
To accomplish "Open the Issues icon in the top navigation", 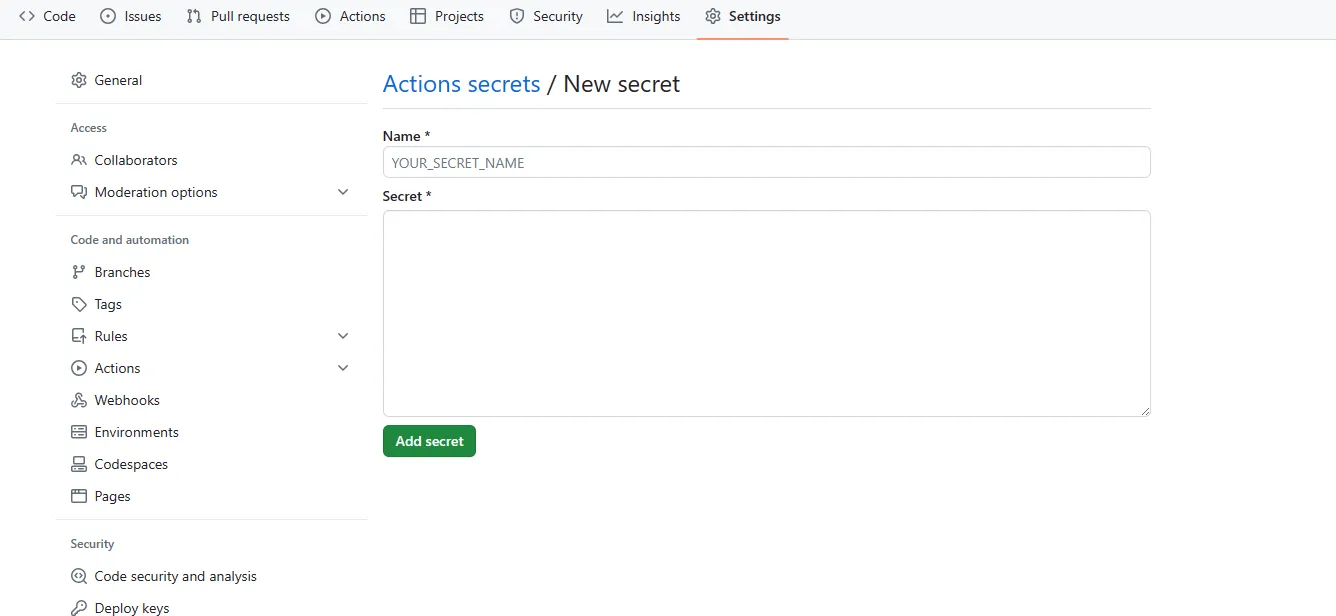I will 107,16.
